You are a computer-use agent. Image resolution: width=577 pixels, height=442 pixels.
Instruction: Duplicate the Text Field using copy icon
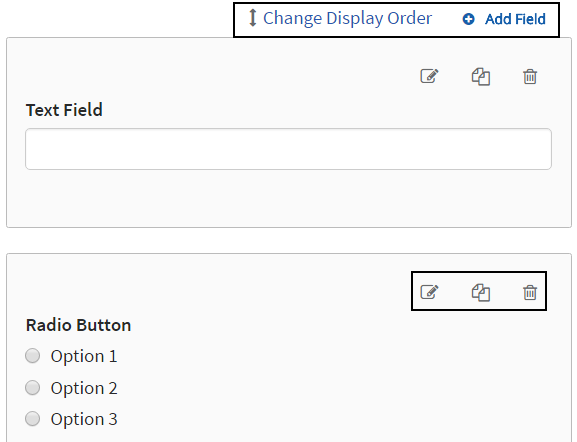pyautogui.click(x=481, y=77)
